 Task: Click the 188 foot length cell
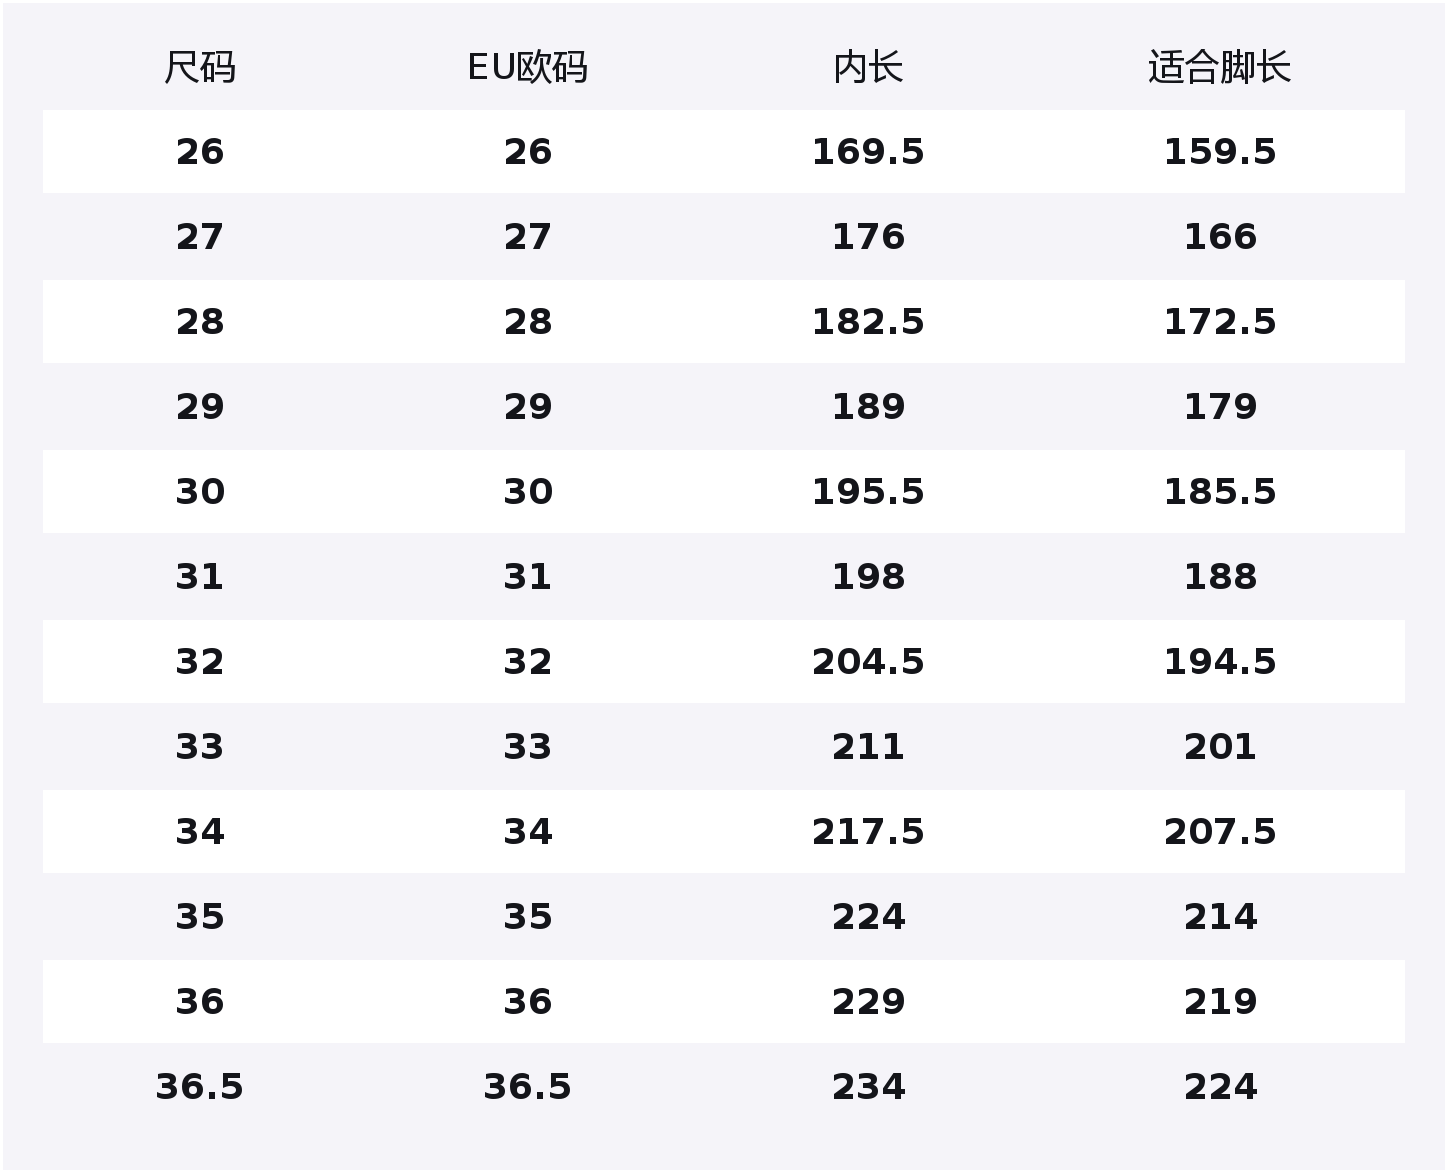click(1219, 577)
